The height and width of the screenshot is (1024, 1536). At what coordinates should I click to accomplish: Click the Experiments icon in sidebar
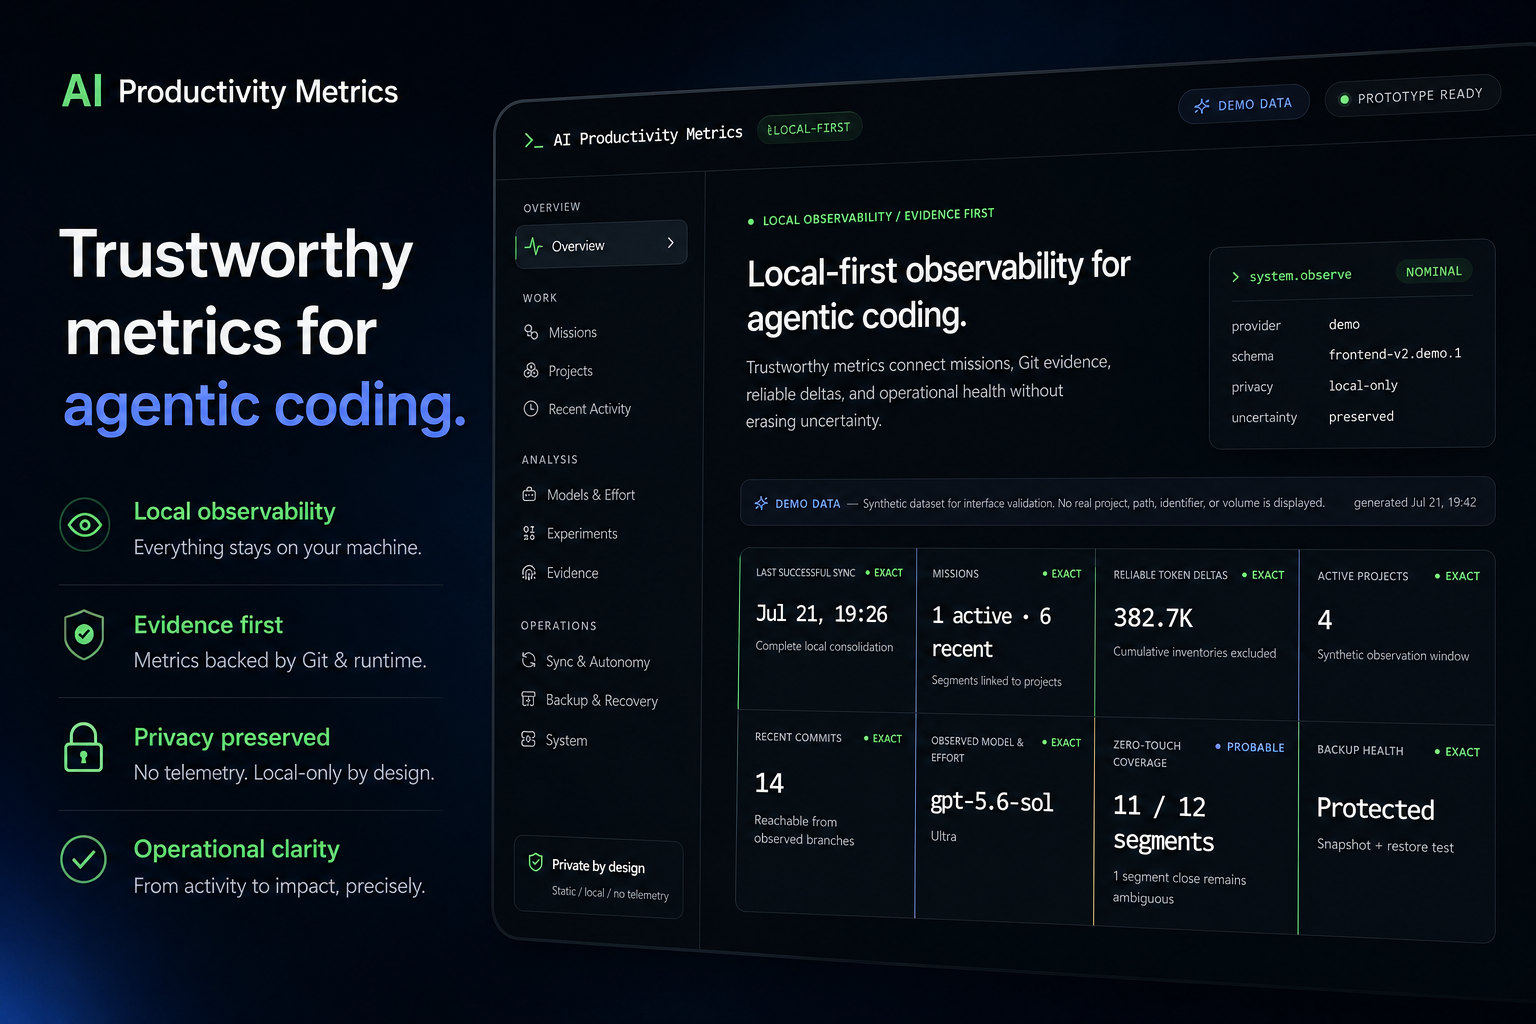point(529,533)
